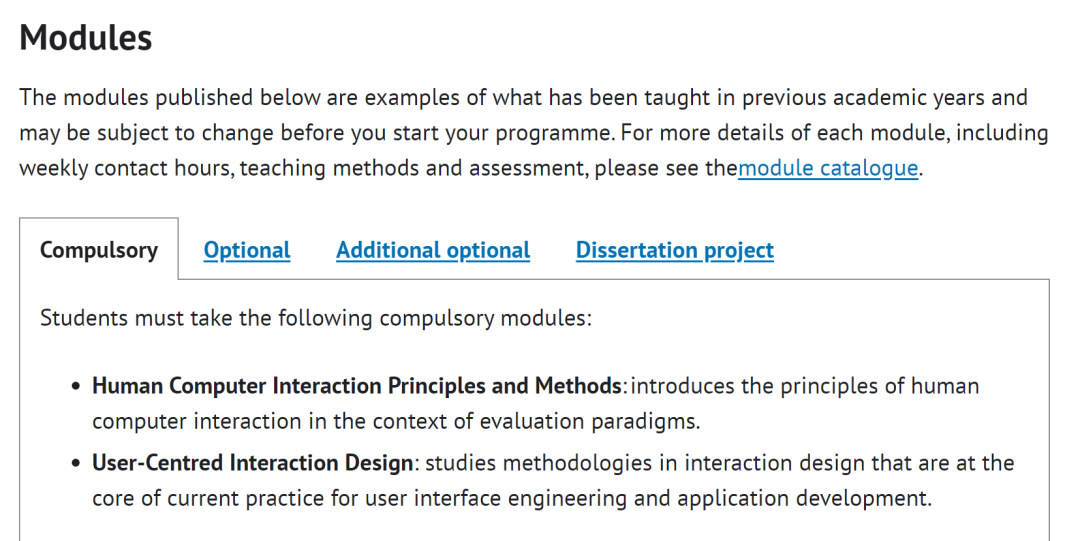Click 'introduces the principles of human' text
The height and width of the screenshot is (541, 1080).
tap(804, 386)
